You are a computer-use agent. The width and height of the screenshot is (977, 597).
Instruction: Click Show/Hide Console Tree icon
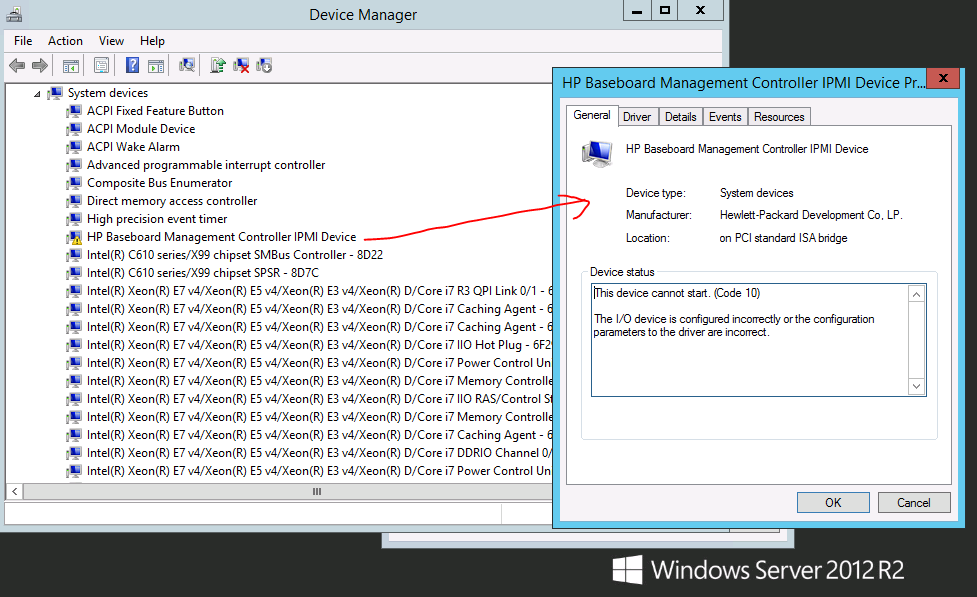(x=71, y=66)
